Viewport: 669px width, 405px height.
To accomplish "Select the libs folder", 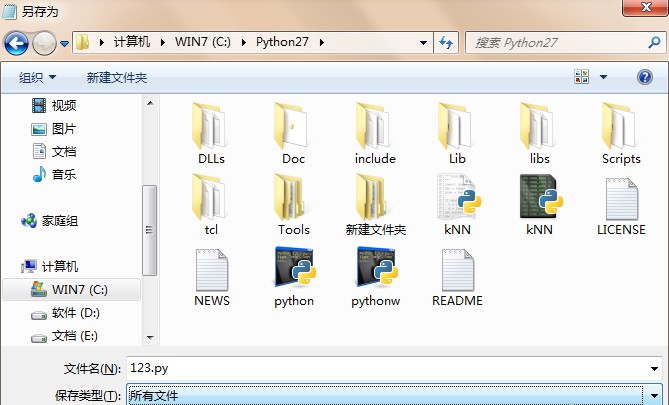I will tap(539, 134).
